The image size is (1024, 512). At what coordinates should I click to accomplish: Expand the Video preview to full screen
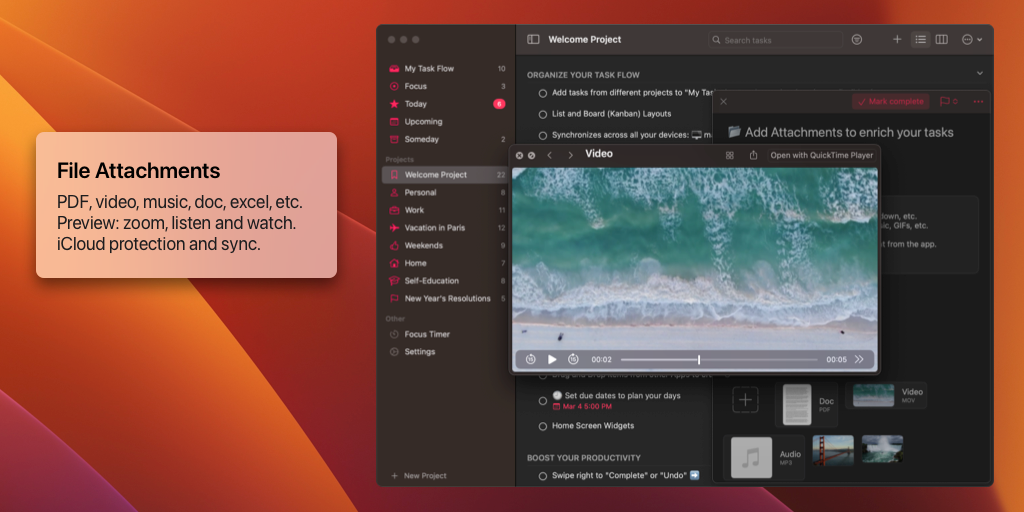532,155
